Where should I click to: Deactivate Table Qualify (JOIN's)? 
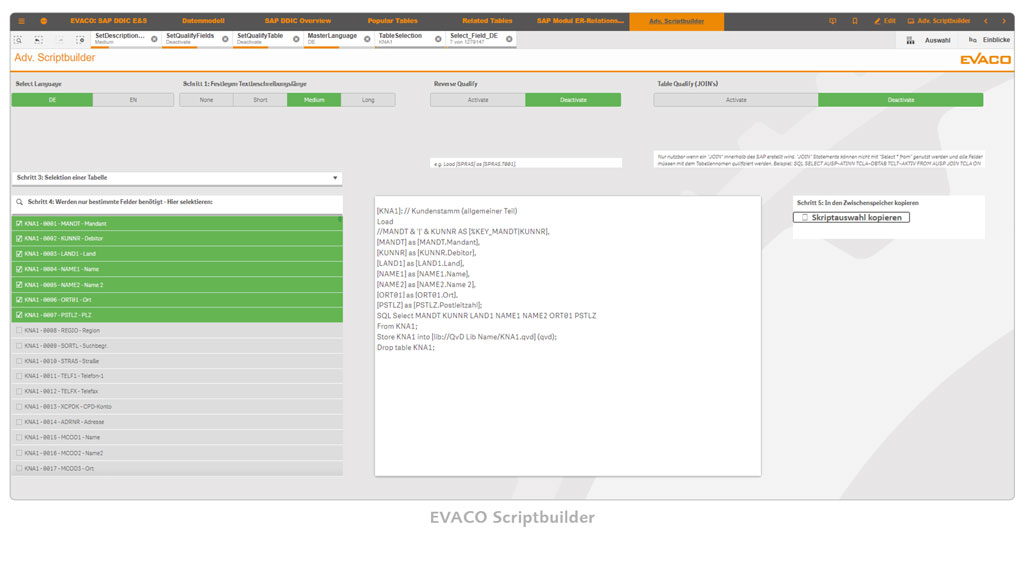click(901, 100)
